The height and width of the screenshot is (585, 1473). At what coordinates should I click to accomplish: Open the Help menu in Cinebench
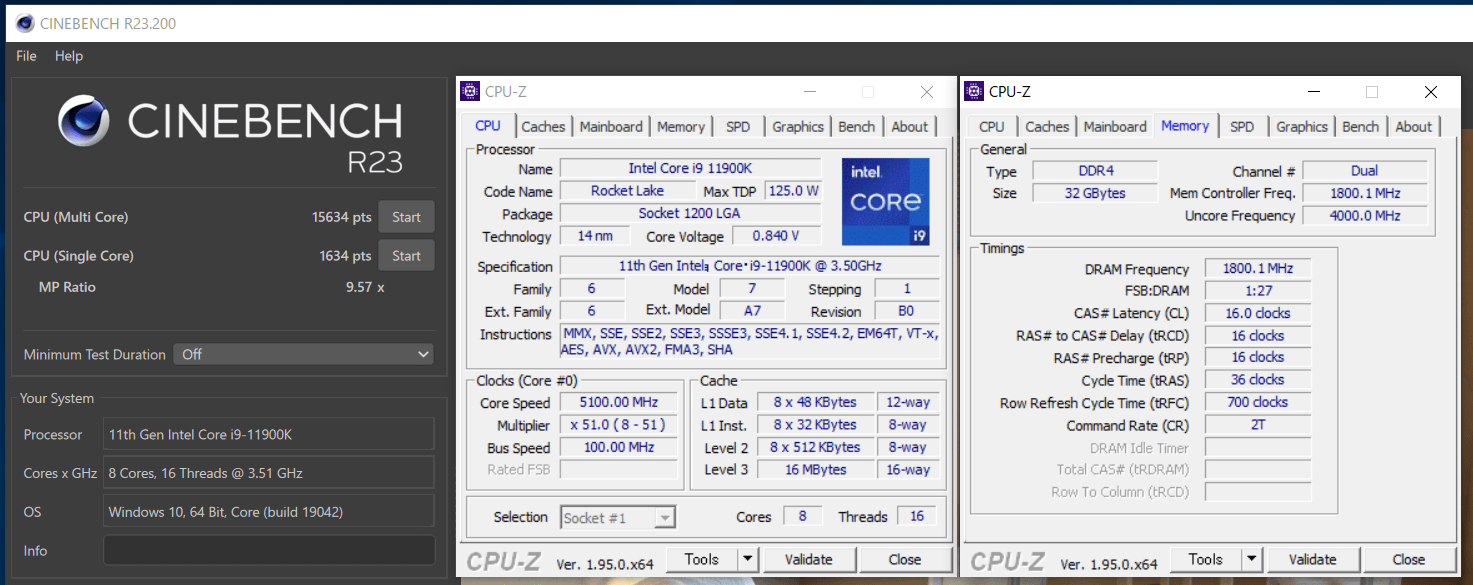point(69,56)
